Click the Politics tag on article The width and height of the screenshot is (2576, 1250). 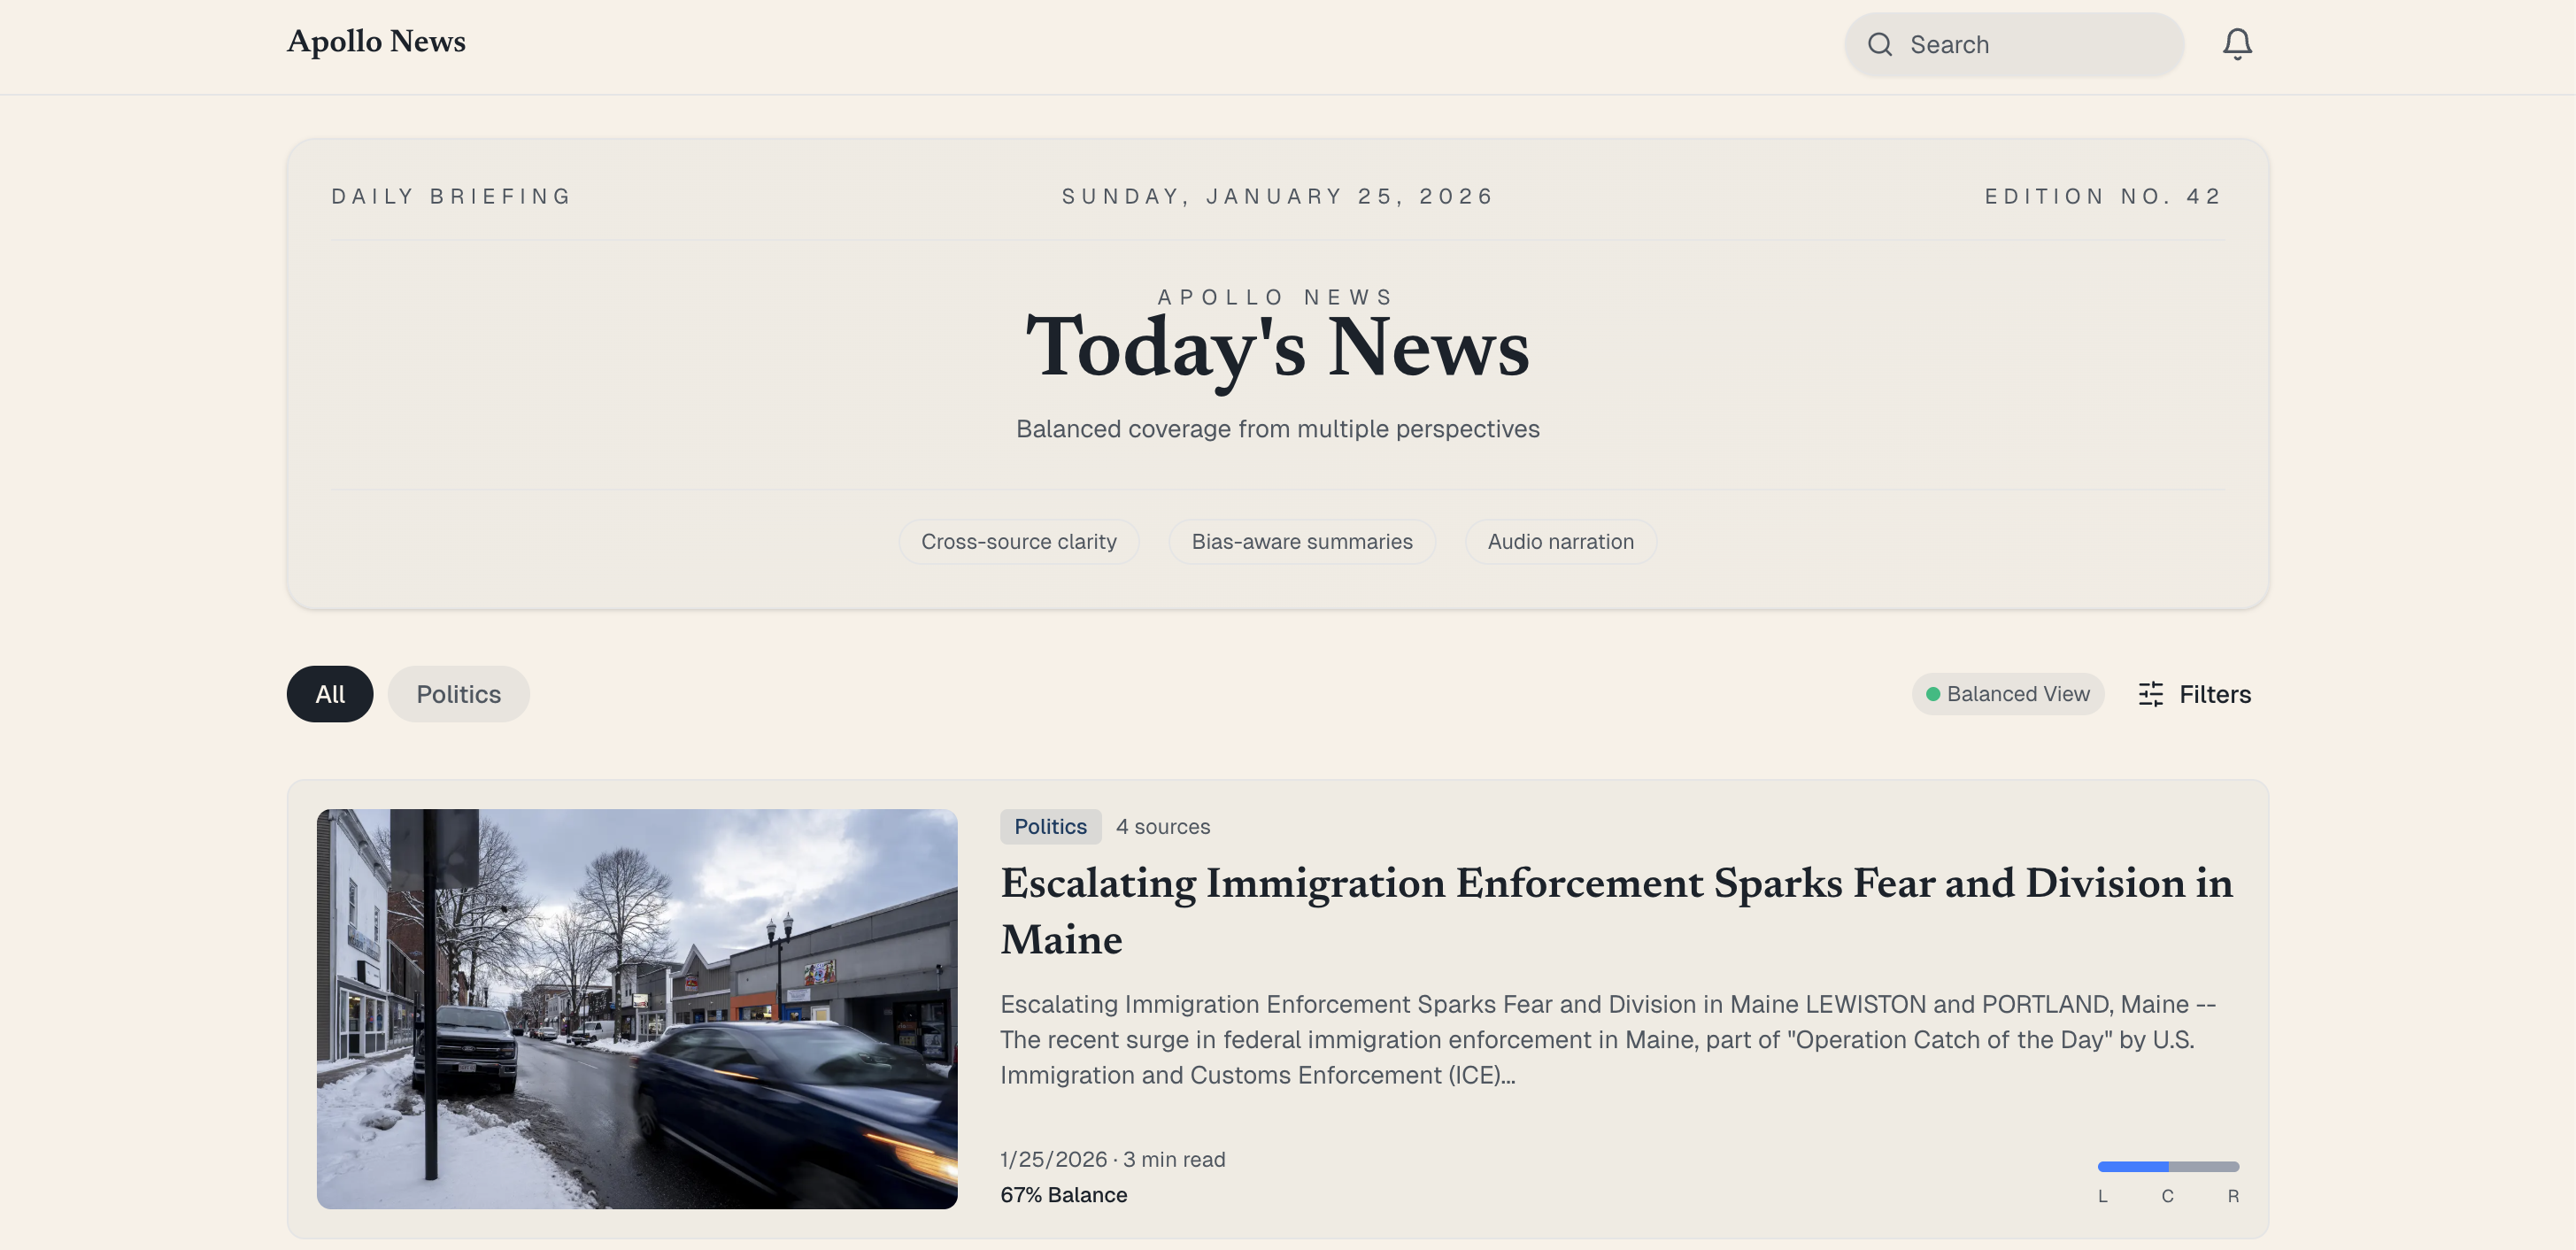(1050, 827)
